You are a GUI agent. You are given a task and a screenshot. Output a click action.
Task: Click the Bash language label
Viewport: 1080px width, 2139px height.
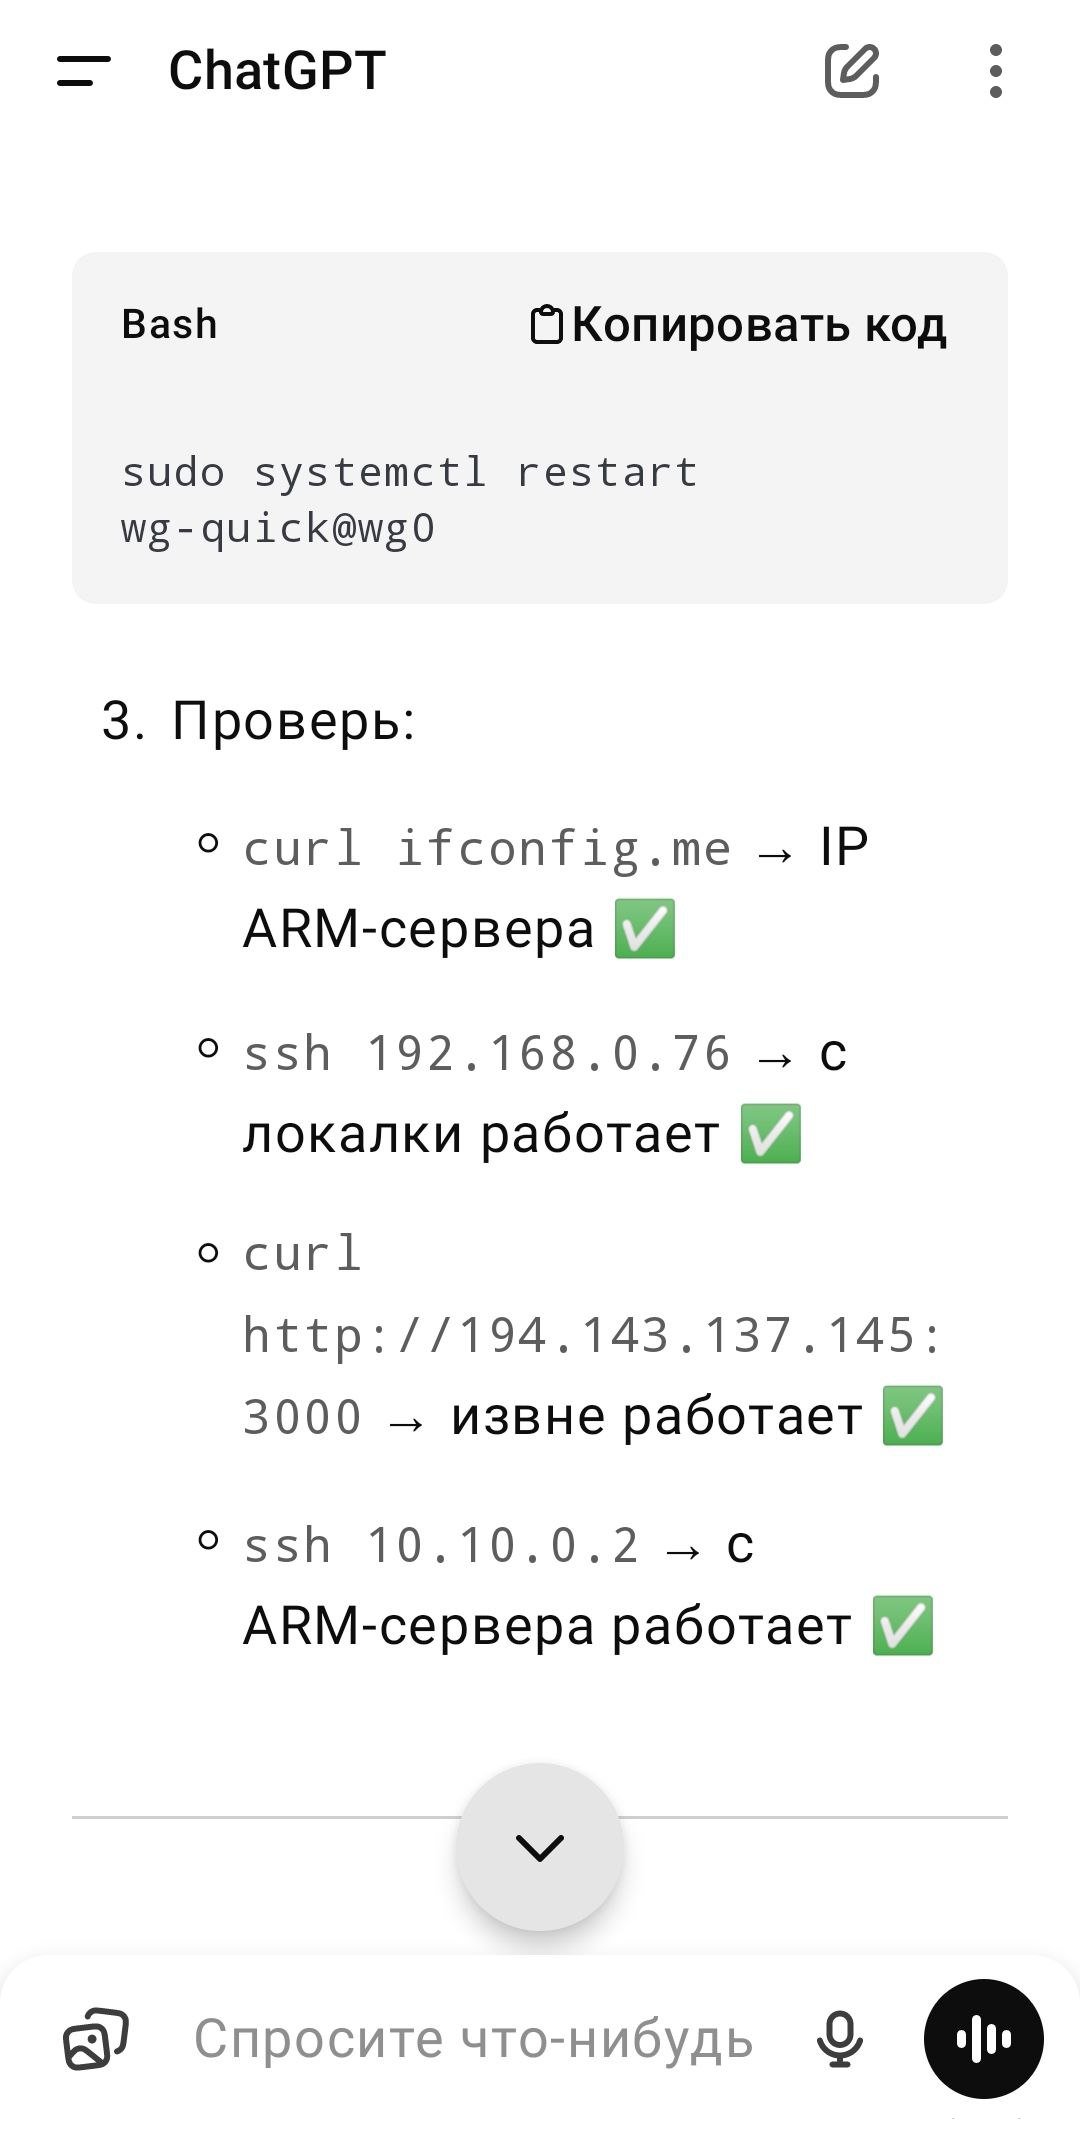[x=169, y=325]
